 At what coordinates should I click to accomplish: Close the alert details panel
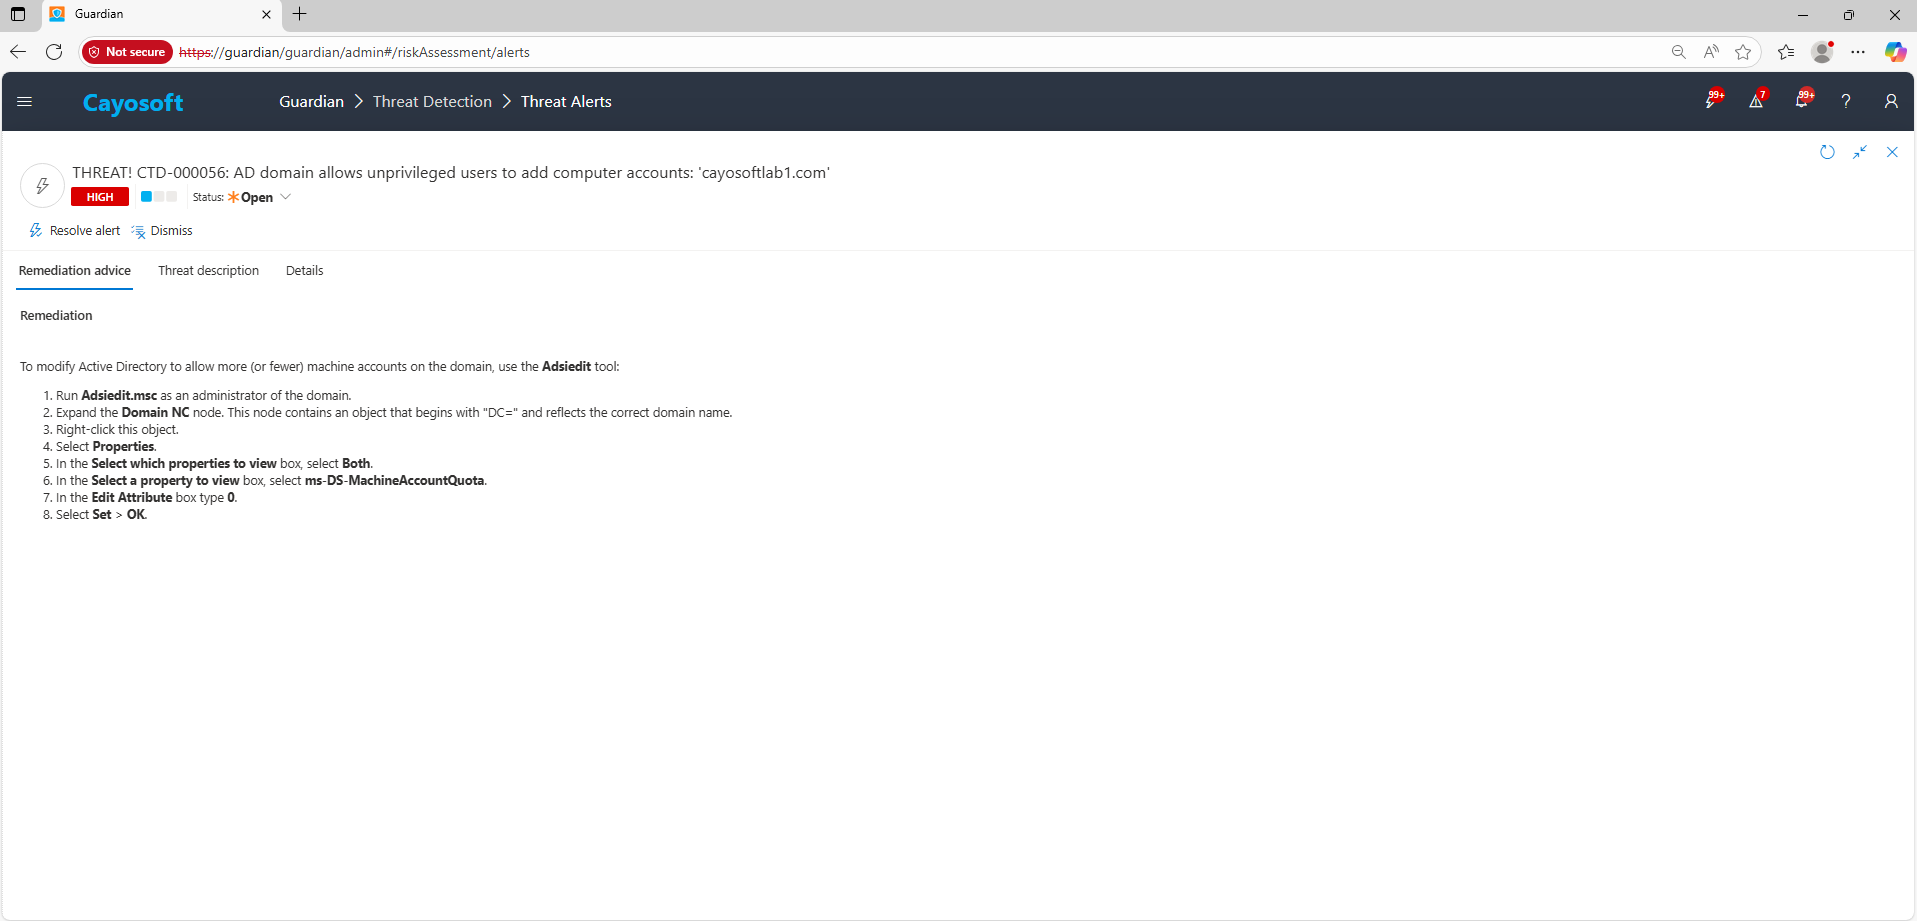[x=1892, y=152]
